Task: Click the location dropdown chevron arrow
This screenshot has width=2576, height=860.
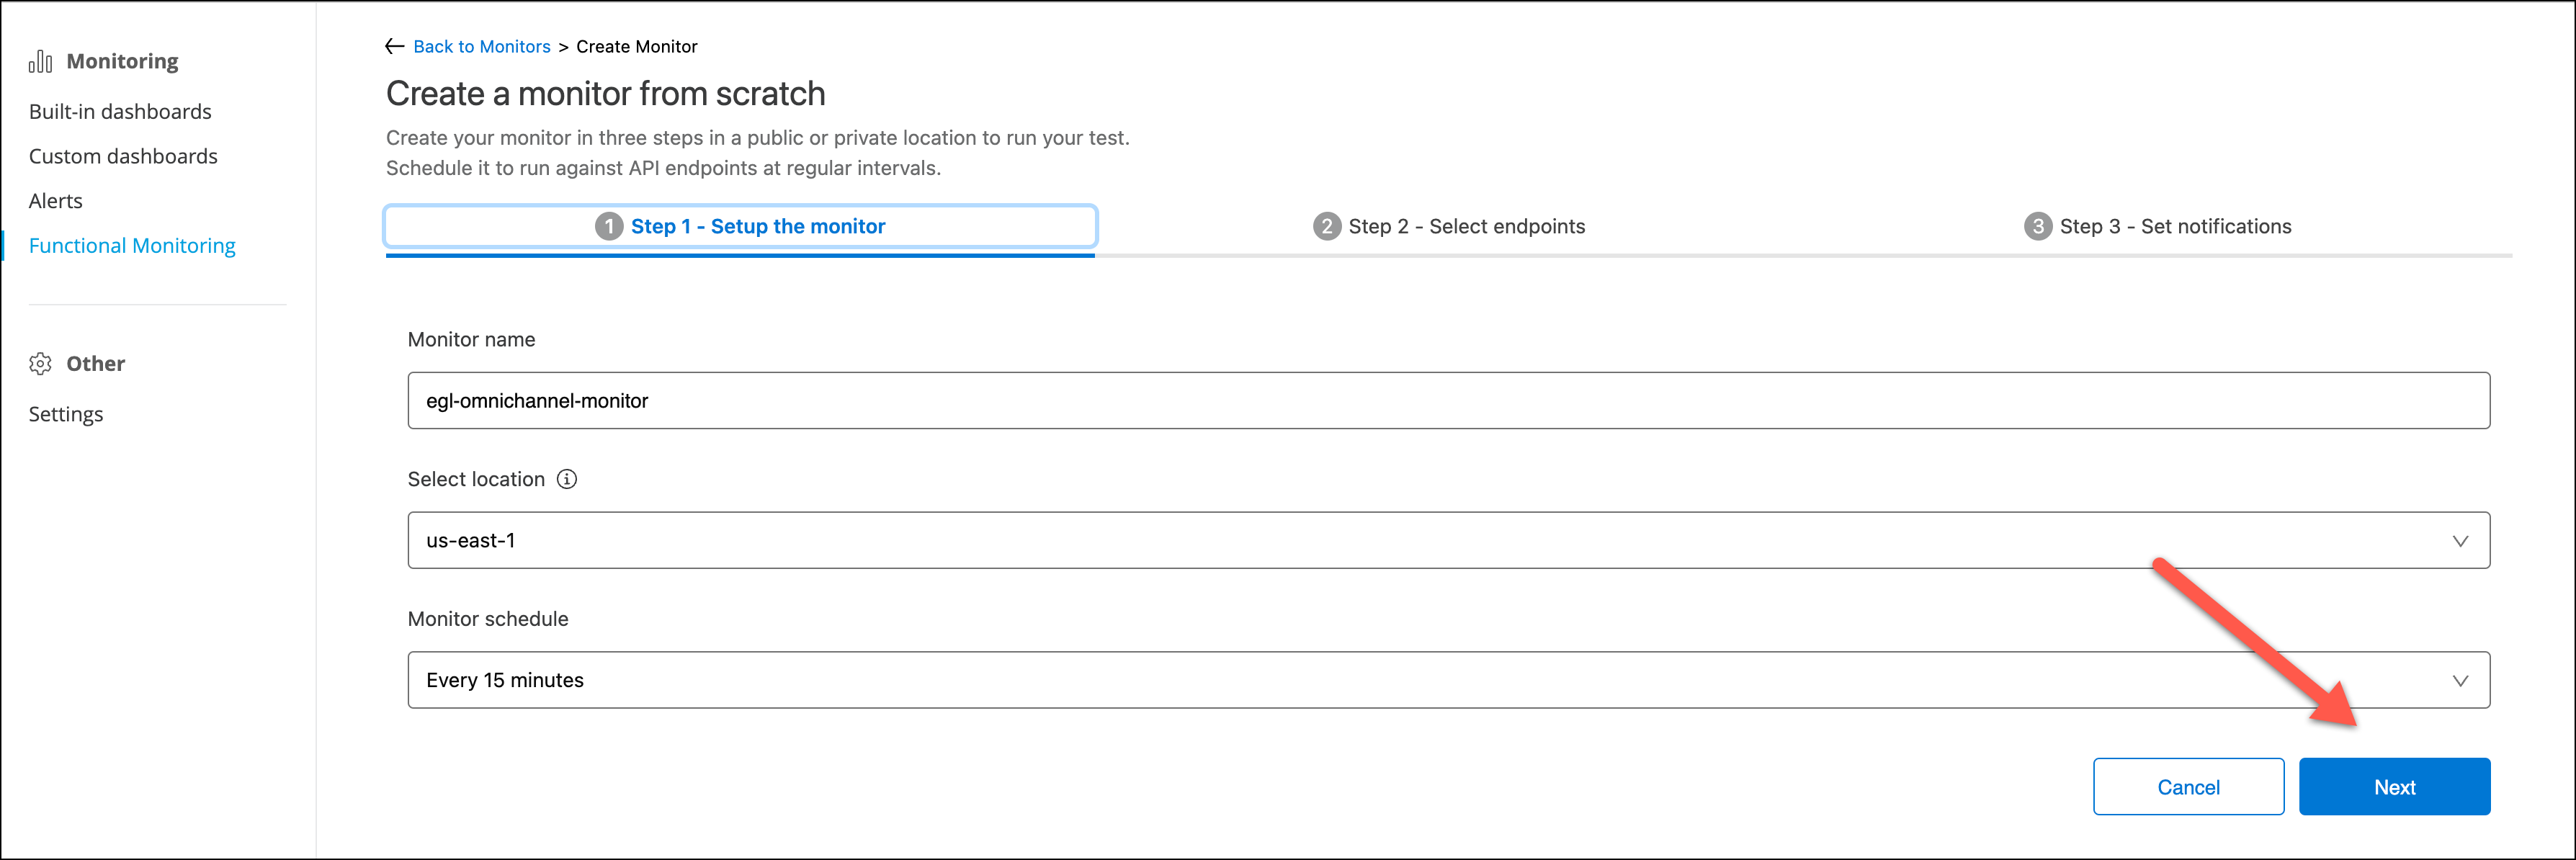Action: (x=2460, y=541)
